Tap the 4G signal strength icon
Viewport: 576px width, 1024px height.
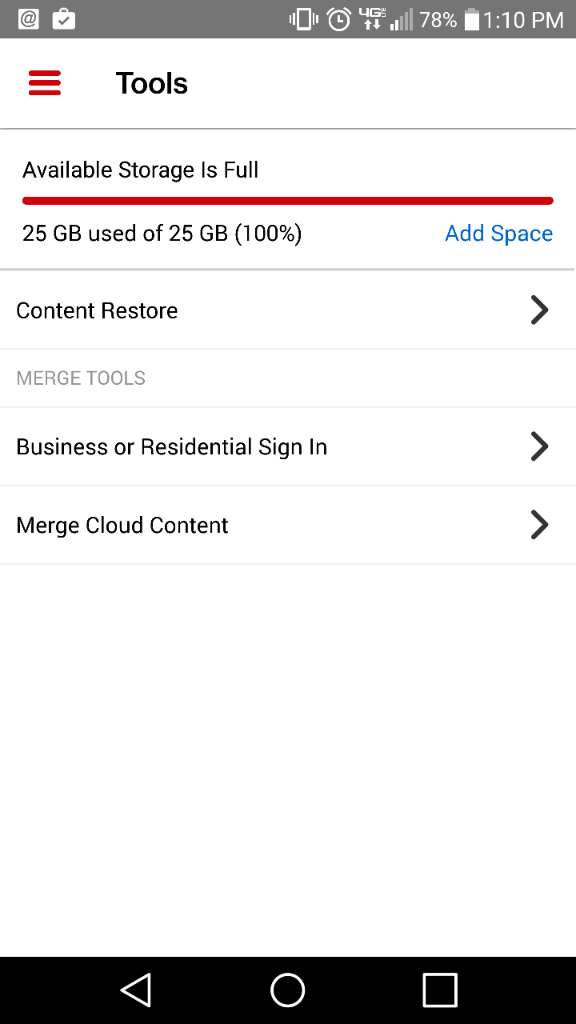click(386, 20)
